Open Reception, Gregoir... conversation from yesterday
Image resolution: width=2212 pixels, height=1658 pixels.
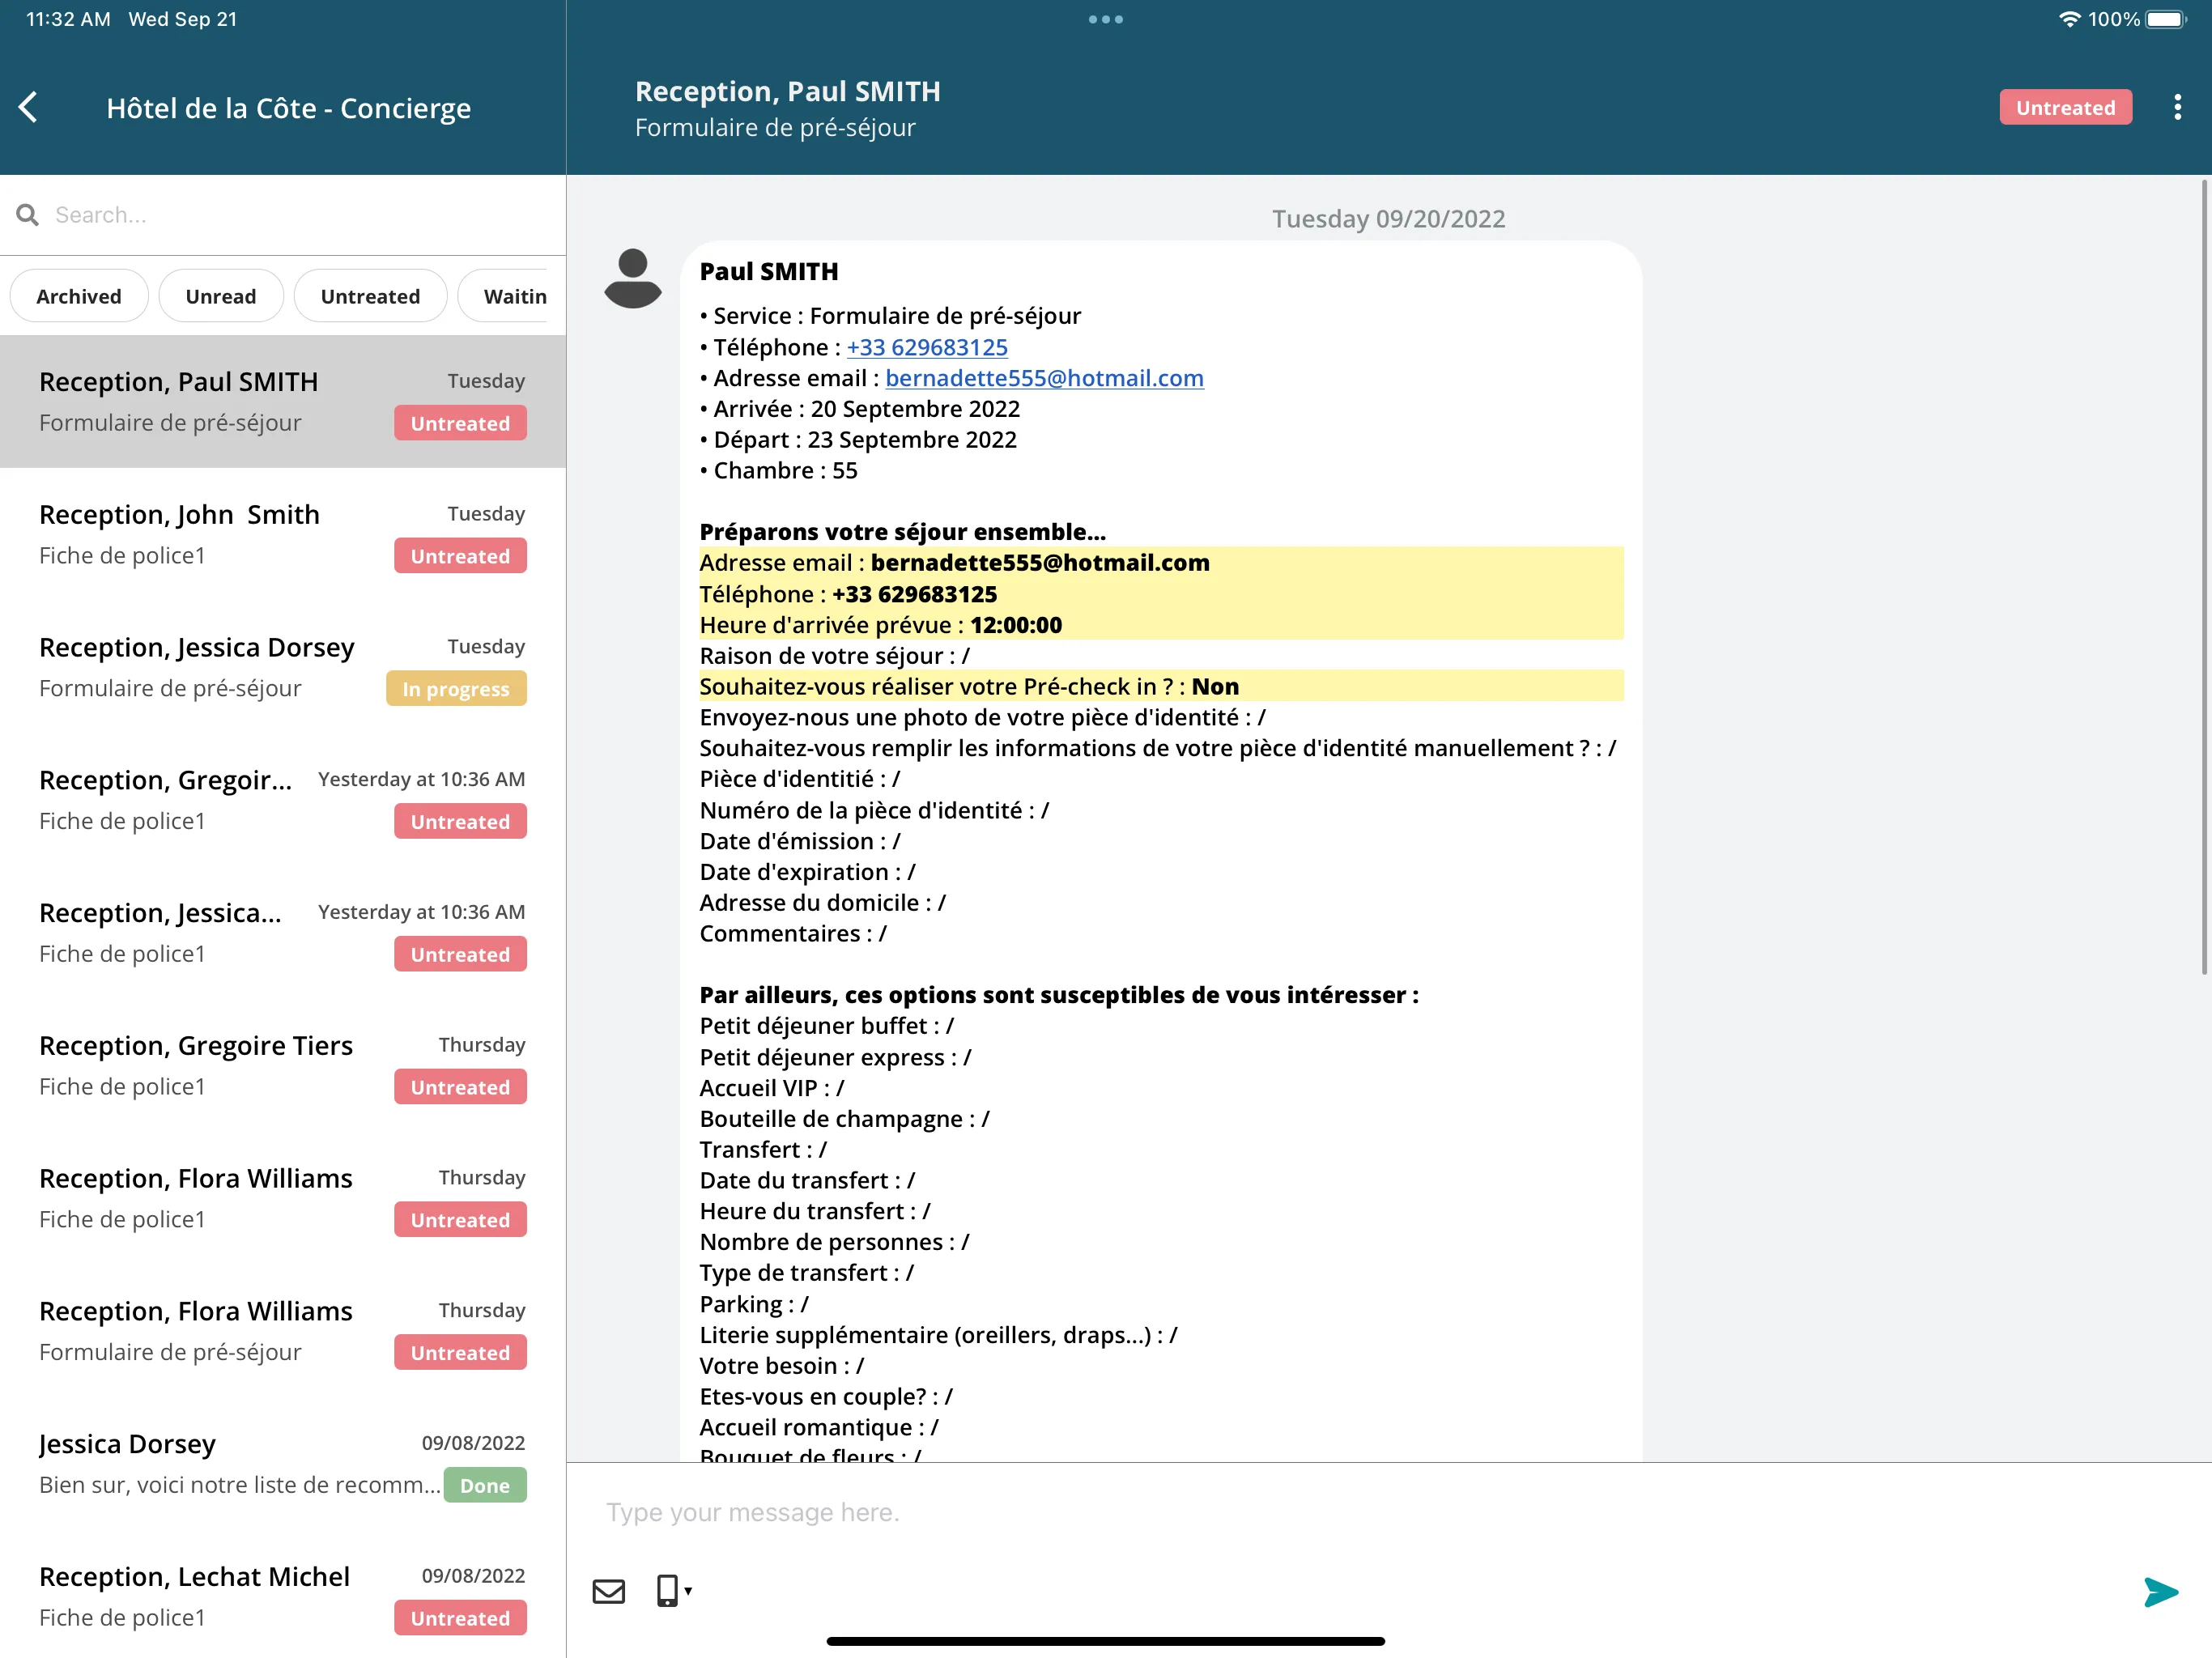coord(283,800)
